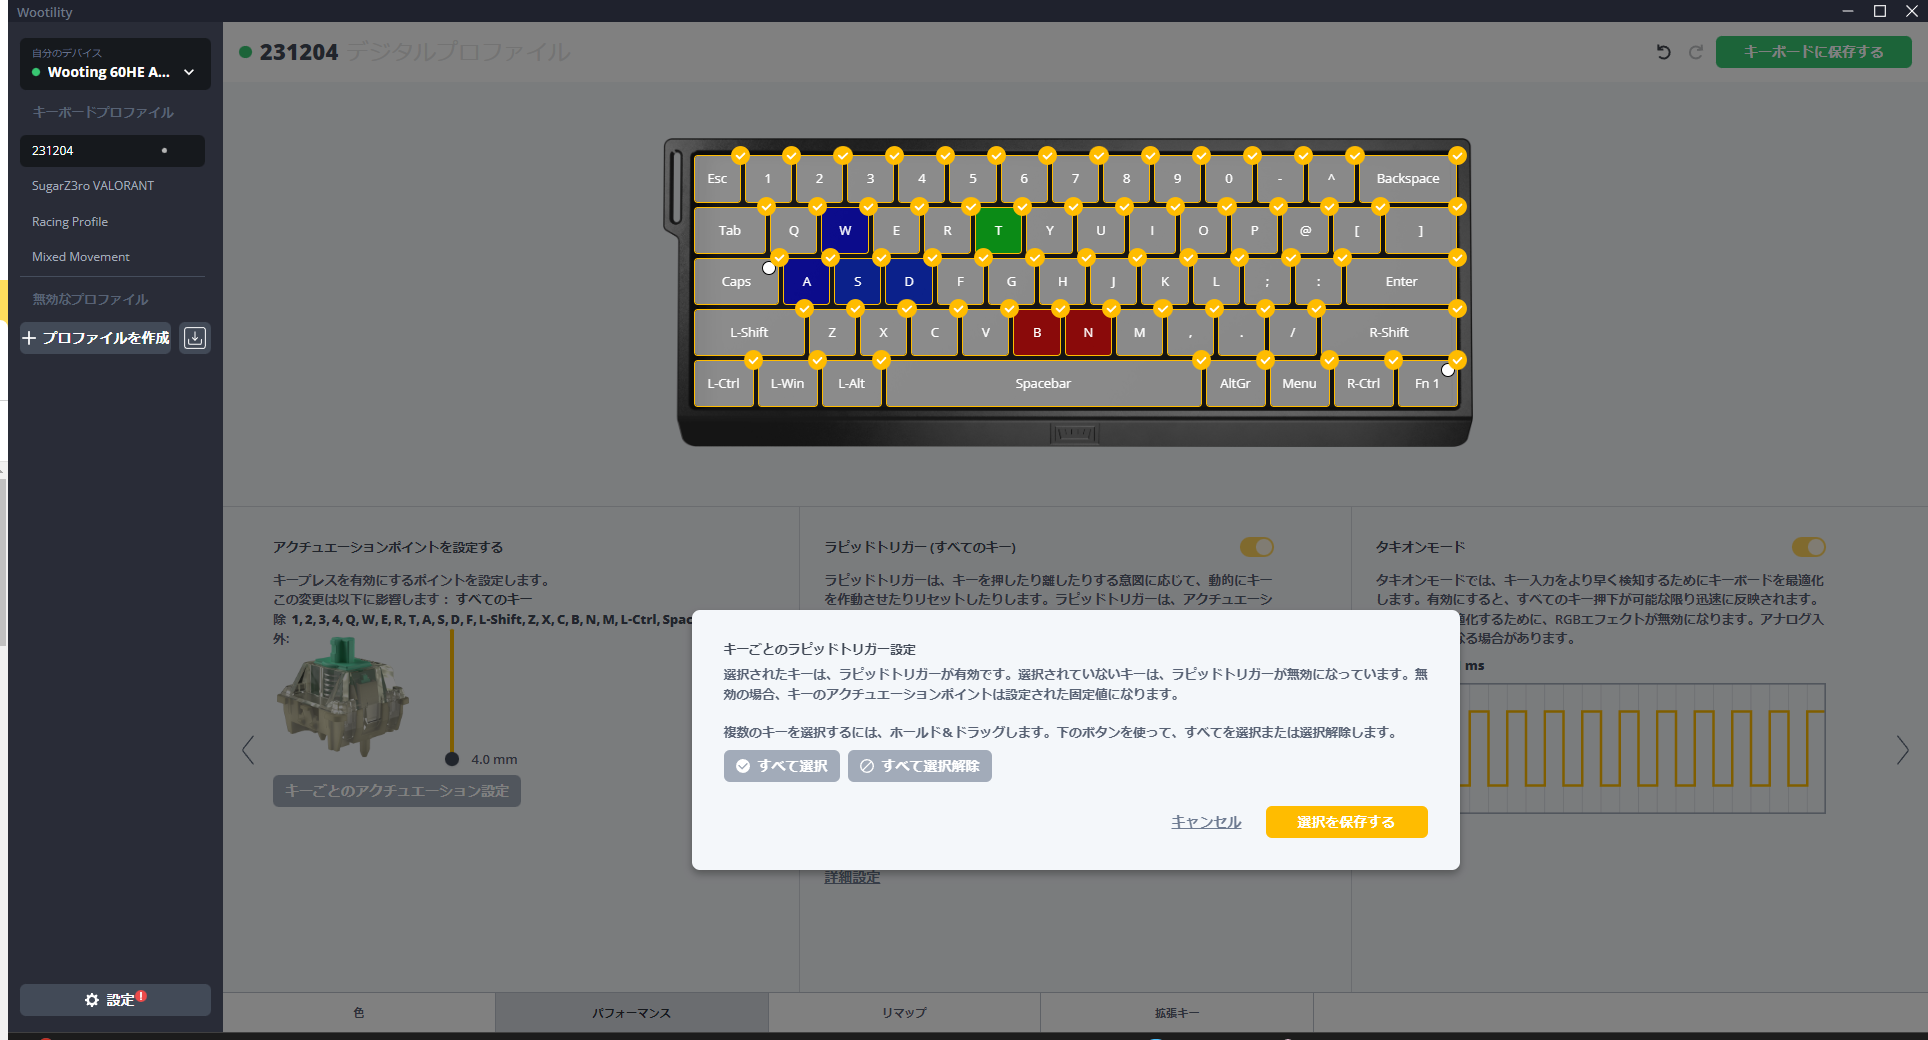The width and height of the screenshot is (1928, 1040).
Task: Open settings with the gear icon
Action: pyautogui.click(x=115, y=1000)
